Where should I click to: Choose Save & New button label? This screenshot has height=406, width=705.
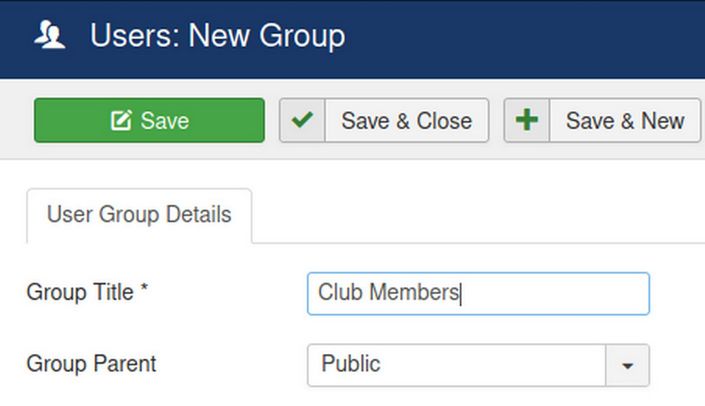tap(625, 121)
